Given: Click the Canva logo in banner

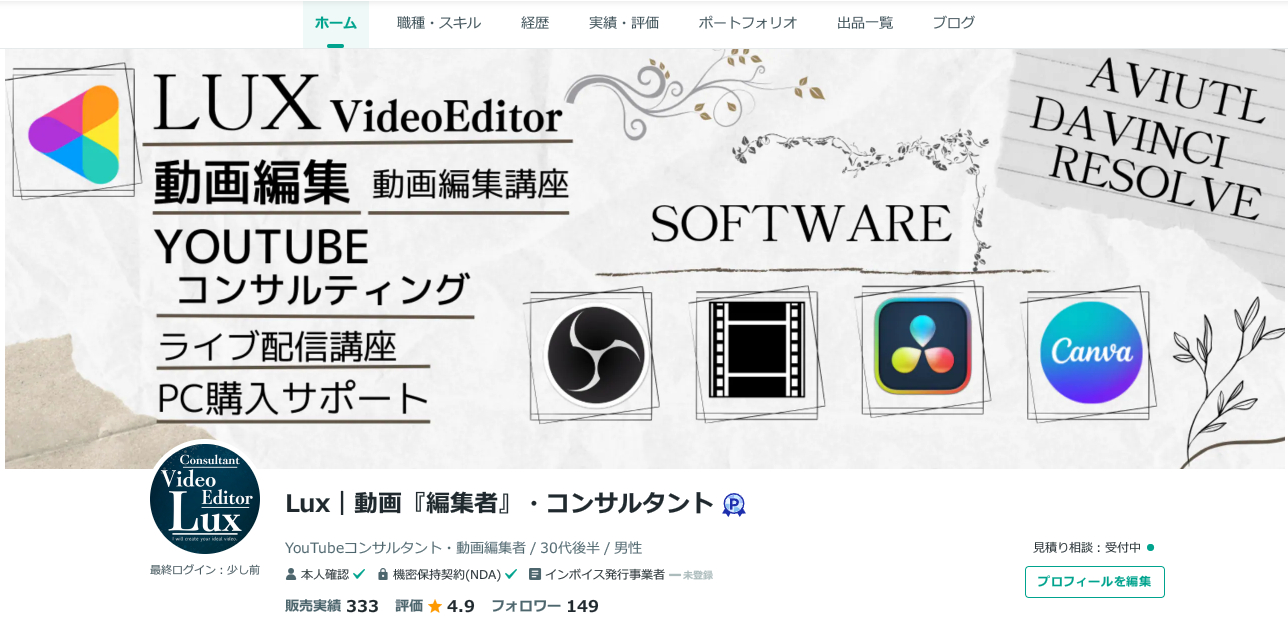Looking at the screenshot, I should click(x=1091, y=353).
